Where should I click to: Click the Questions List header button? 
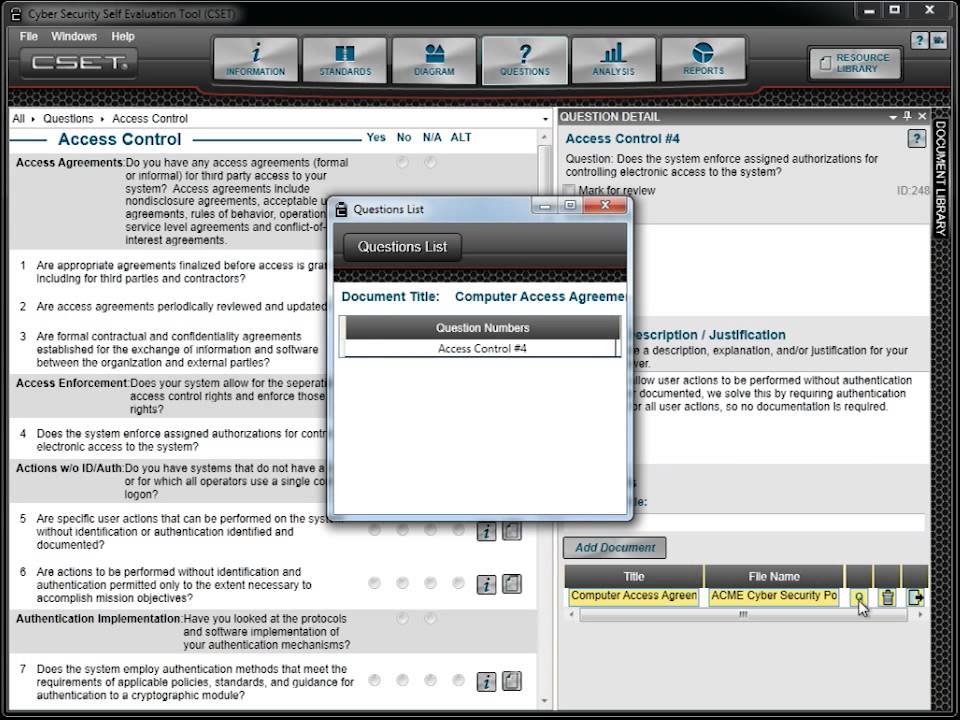tap(402, 247)
